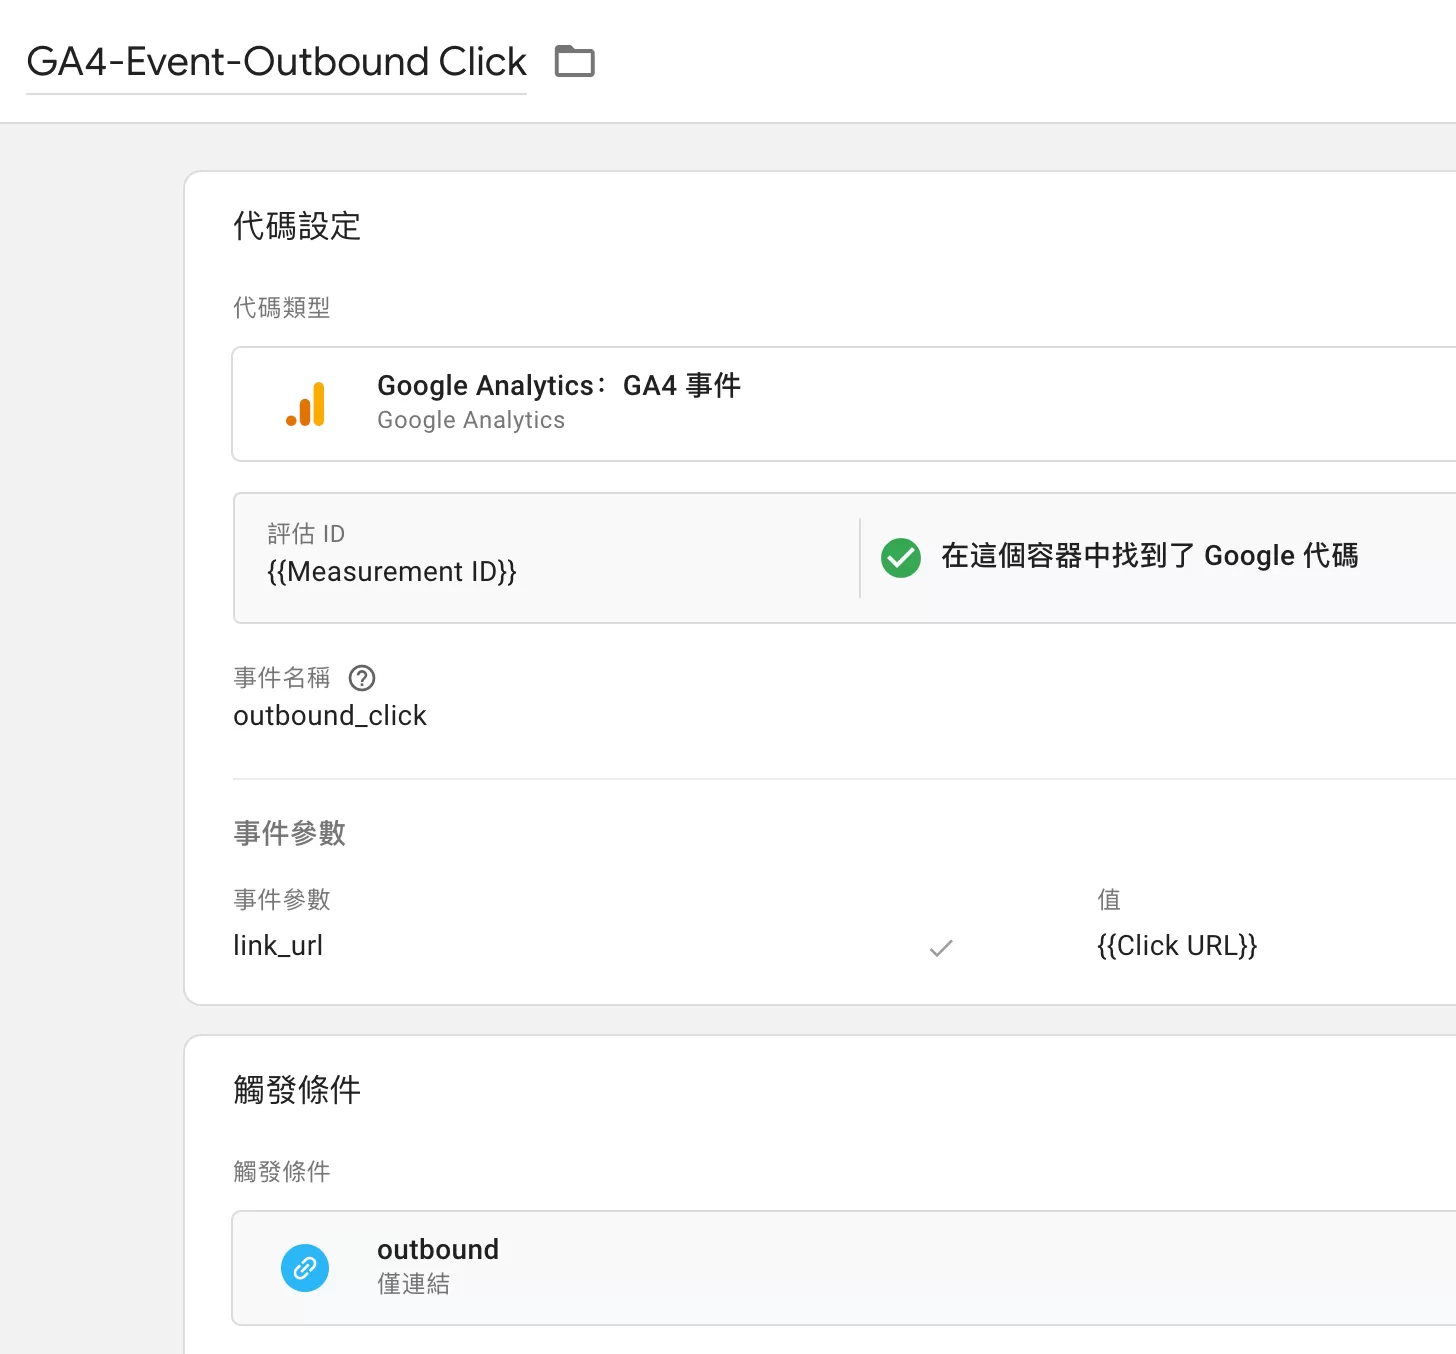Image resolution: width=1456 pixels, height=1354 pixels.
Task: Select the outbound_click event name text
Action: tap(330, 716)
